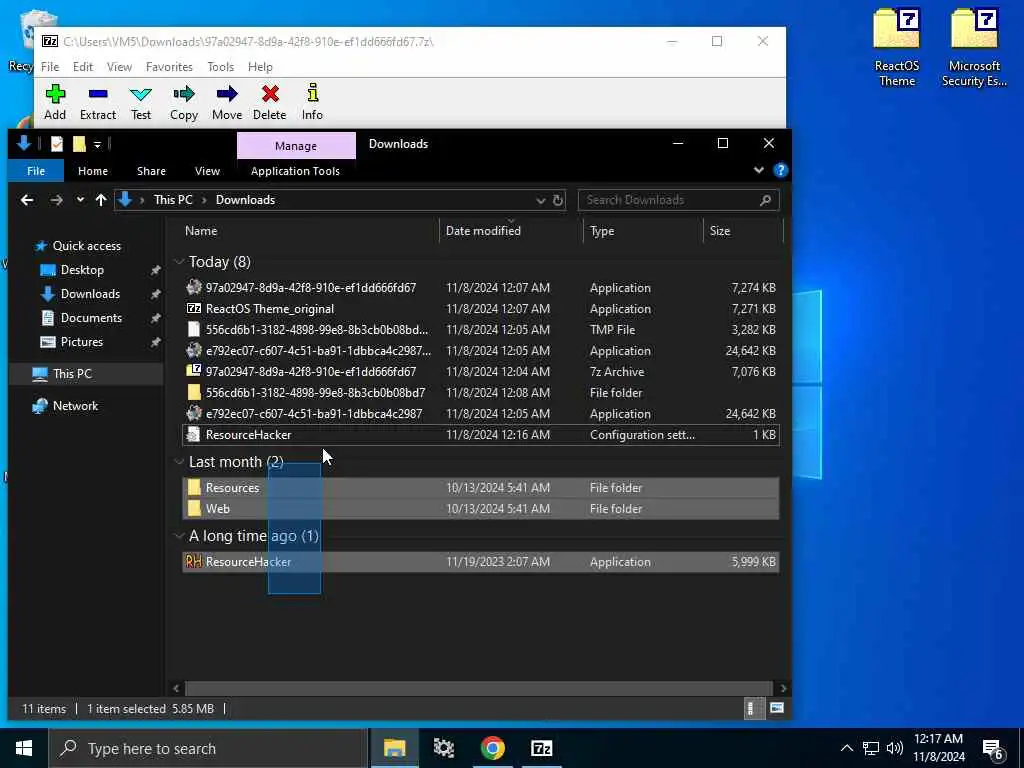Open the Help menu in 7-Zip
The height and width of the screenshot is (768, 1024).
click(x=260, y=67)
